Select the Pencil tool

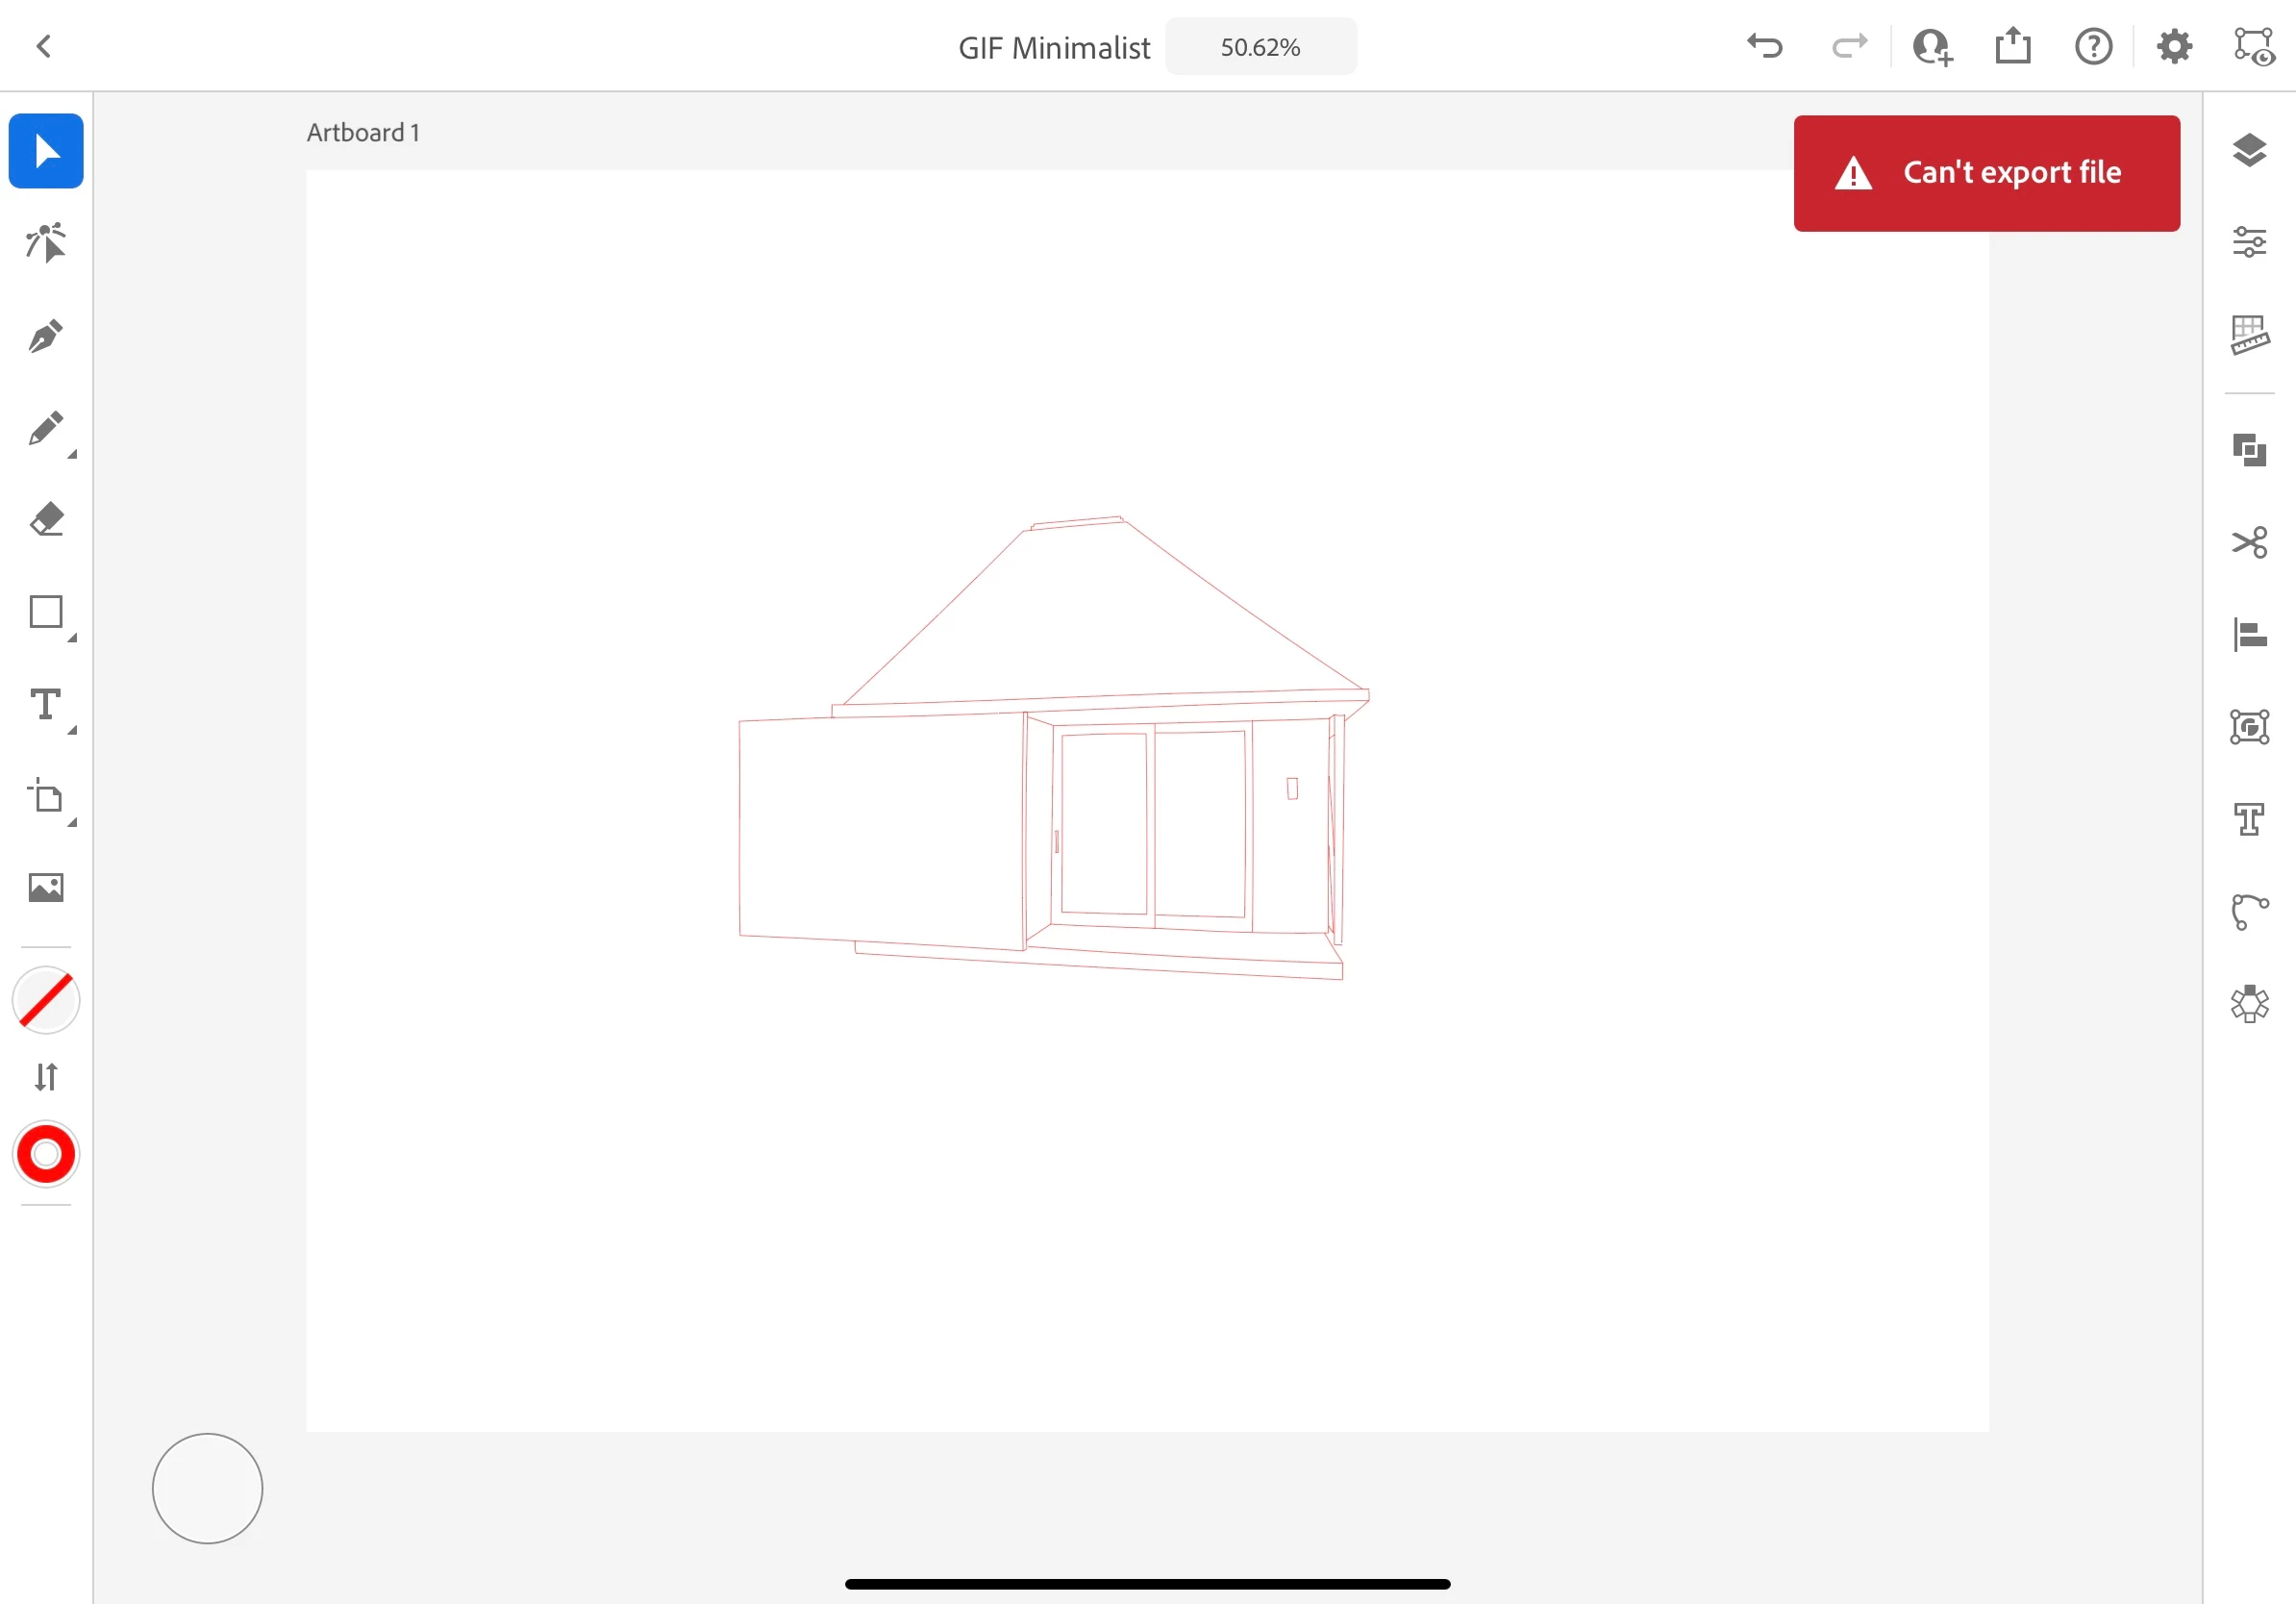pos(46,428)
